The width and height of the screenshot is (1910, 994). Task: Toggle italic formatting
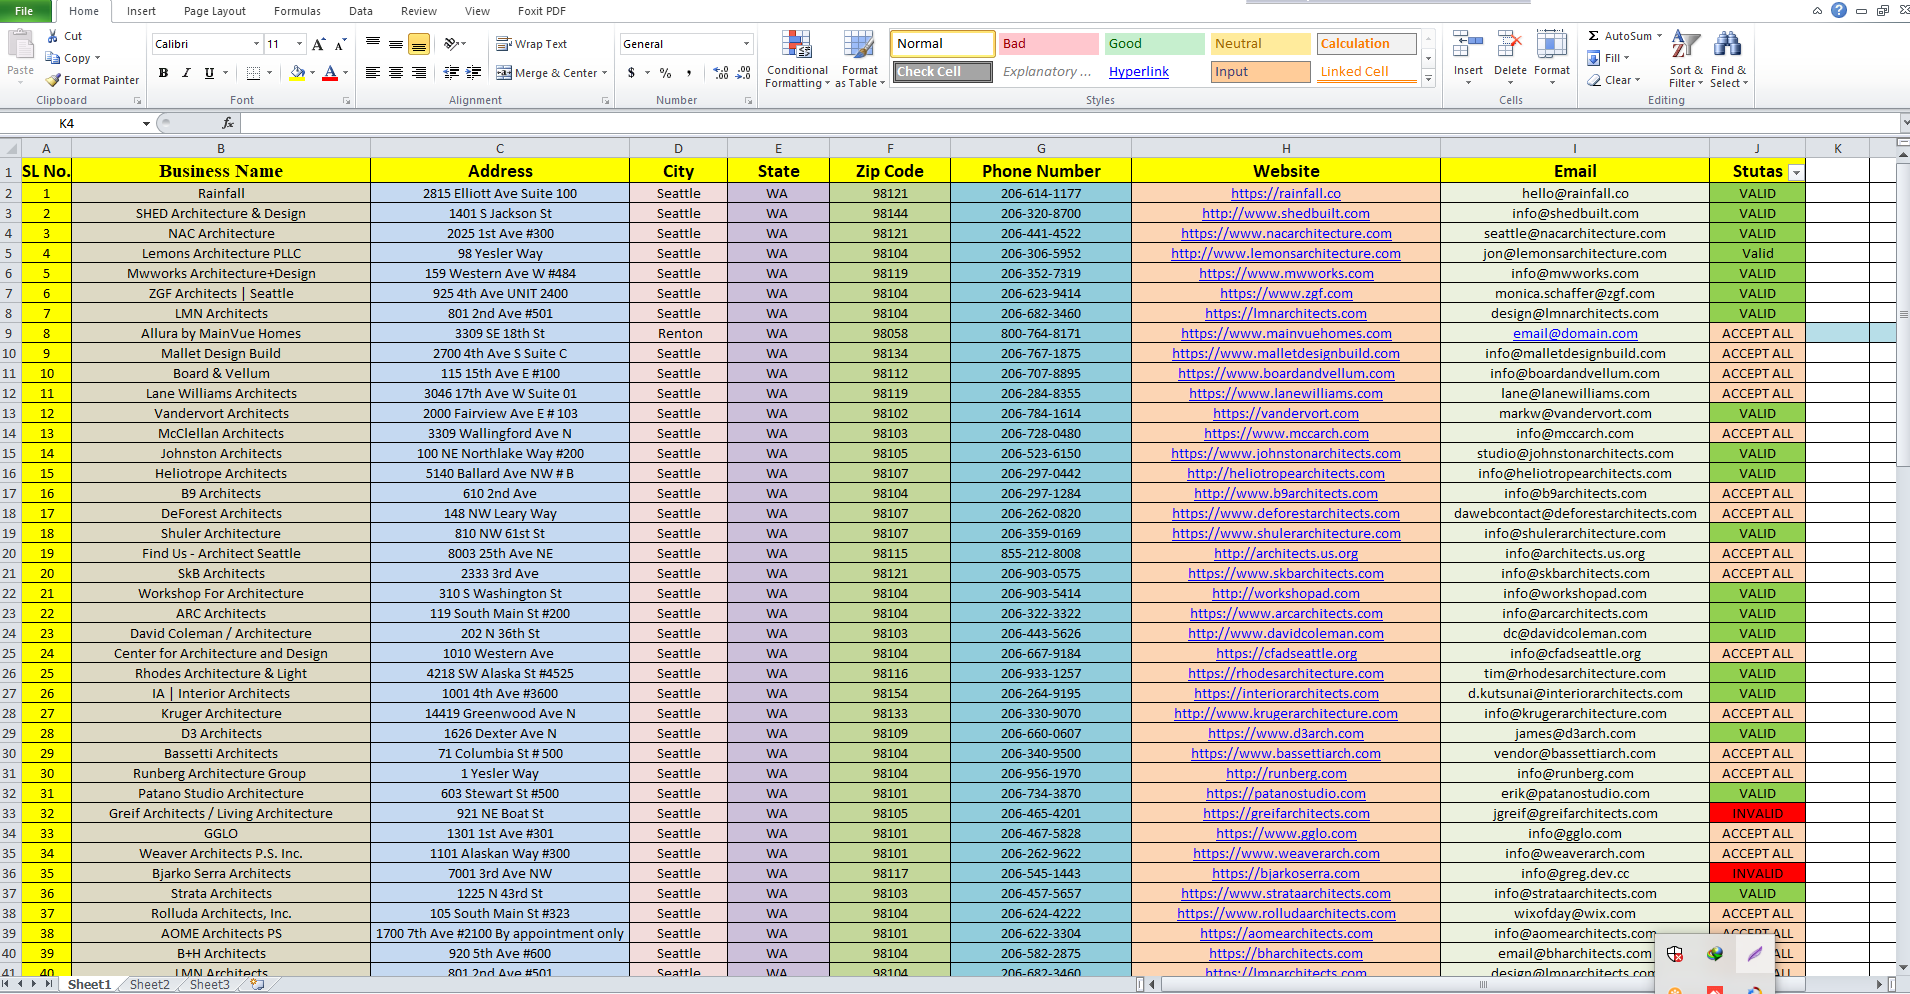tap(185, 73)
